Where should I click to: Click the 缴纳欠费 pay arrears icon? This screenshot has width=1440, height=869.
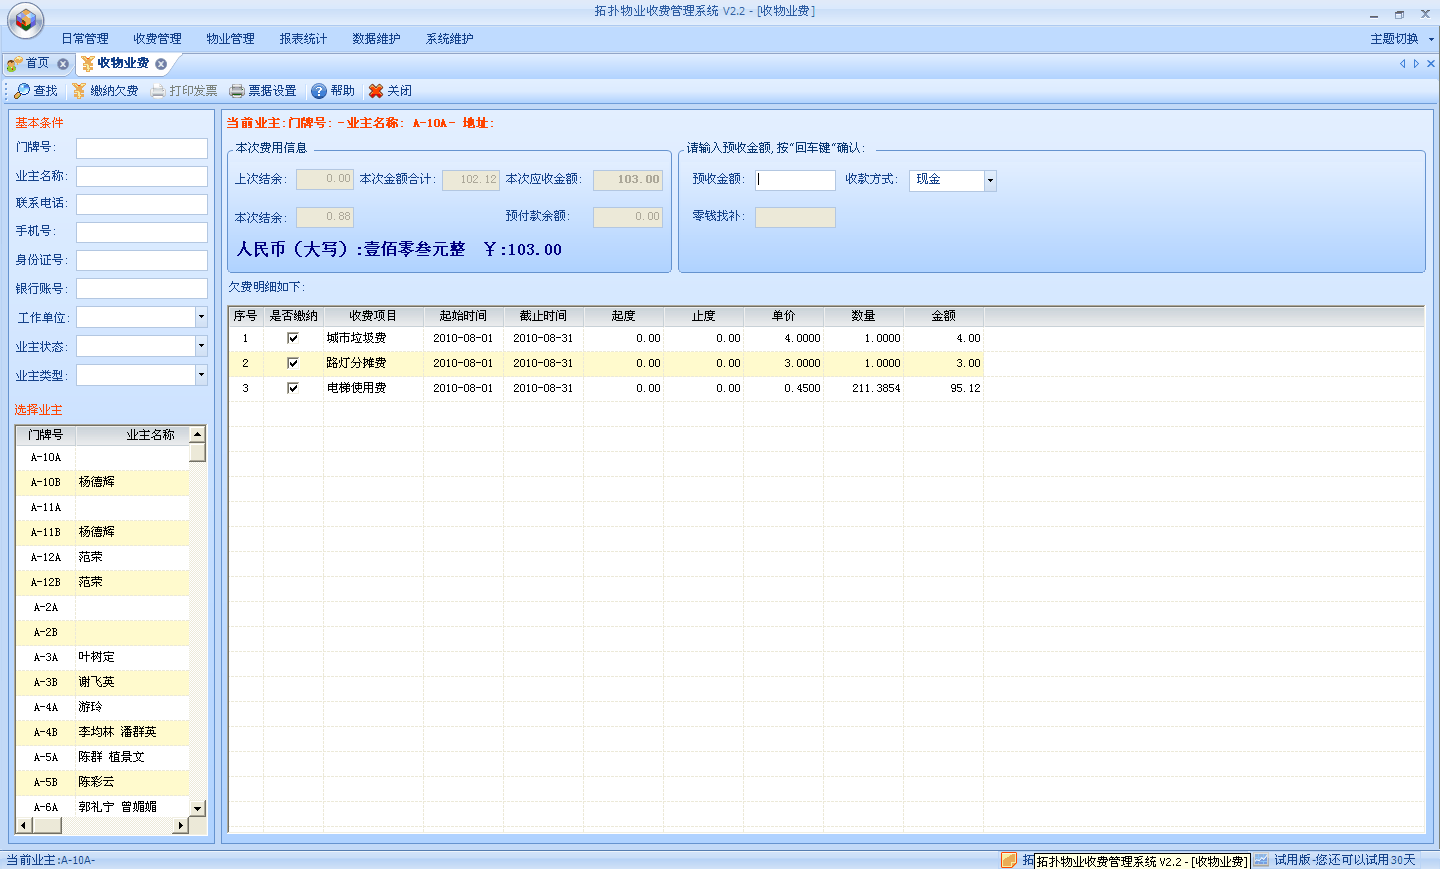79,91
